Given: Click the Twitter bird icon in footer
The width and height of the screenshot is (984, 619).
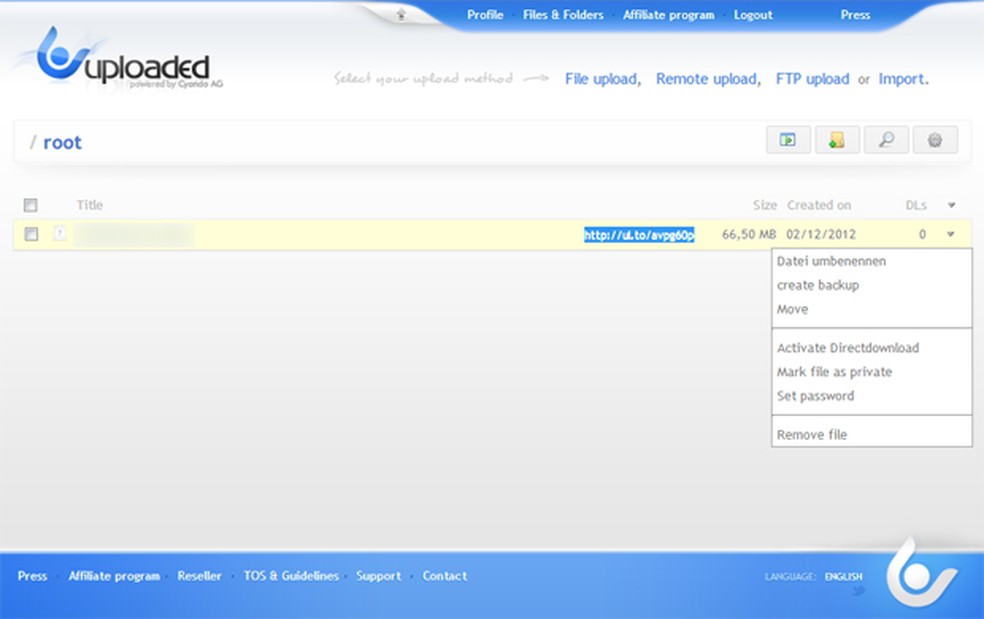Looking at the screenshot, I should tap(858, 590).
